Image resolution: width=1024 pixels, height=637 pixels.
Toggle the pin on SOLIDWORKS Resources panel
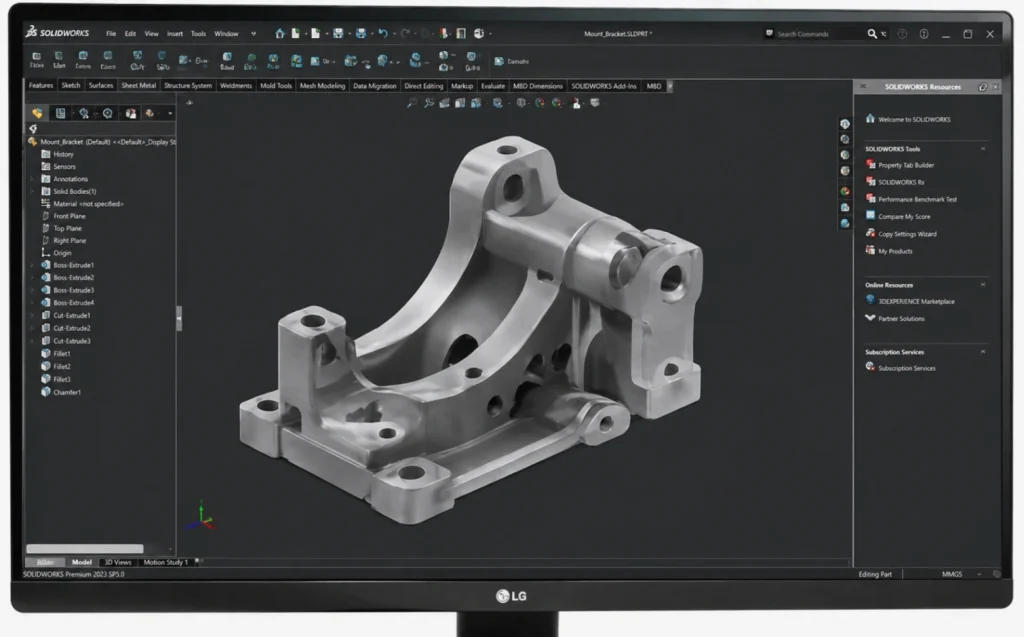[983, 87]
